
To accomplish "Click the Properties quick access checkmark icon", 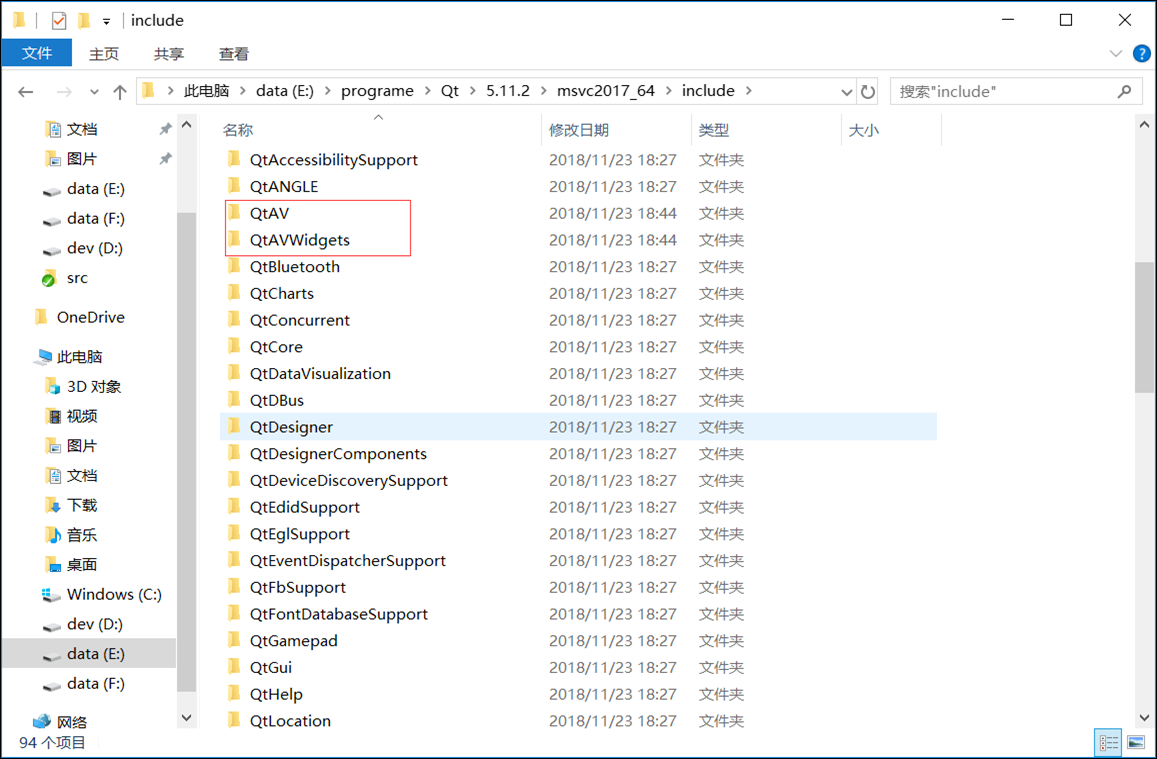I will (59, 21).
